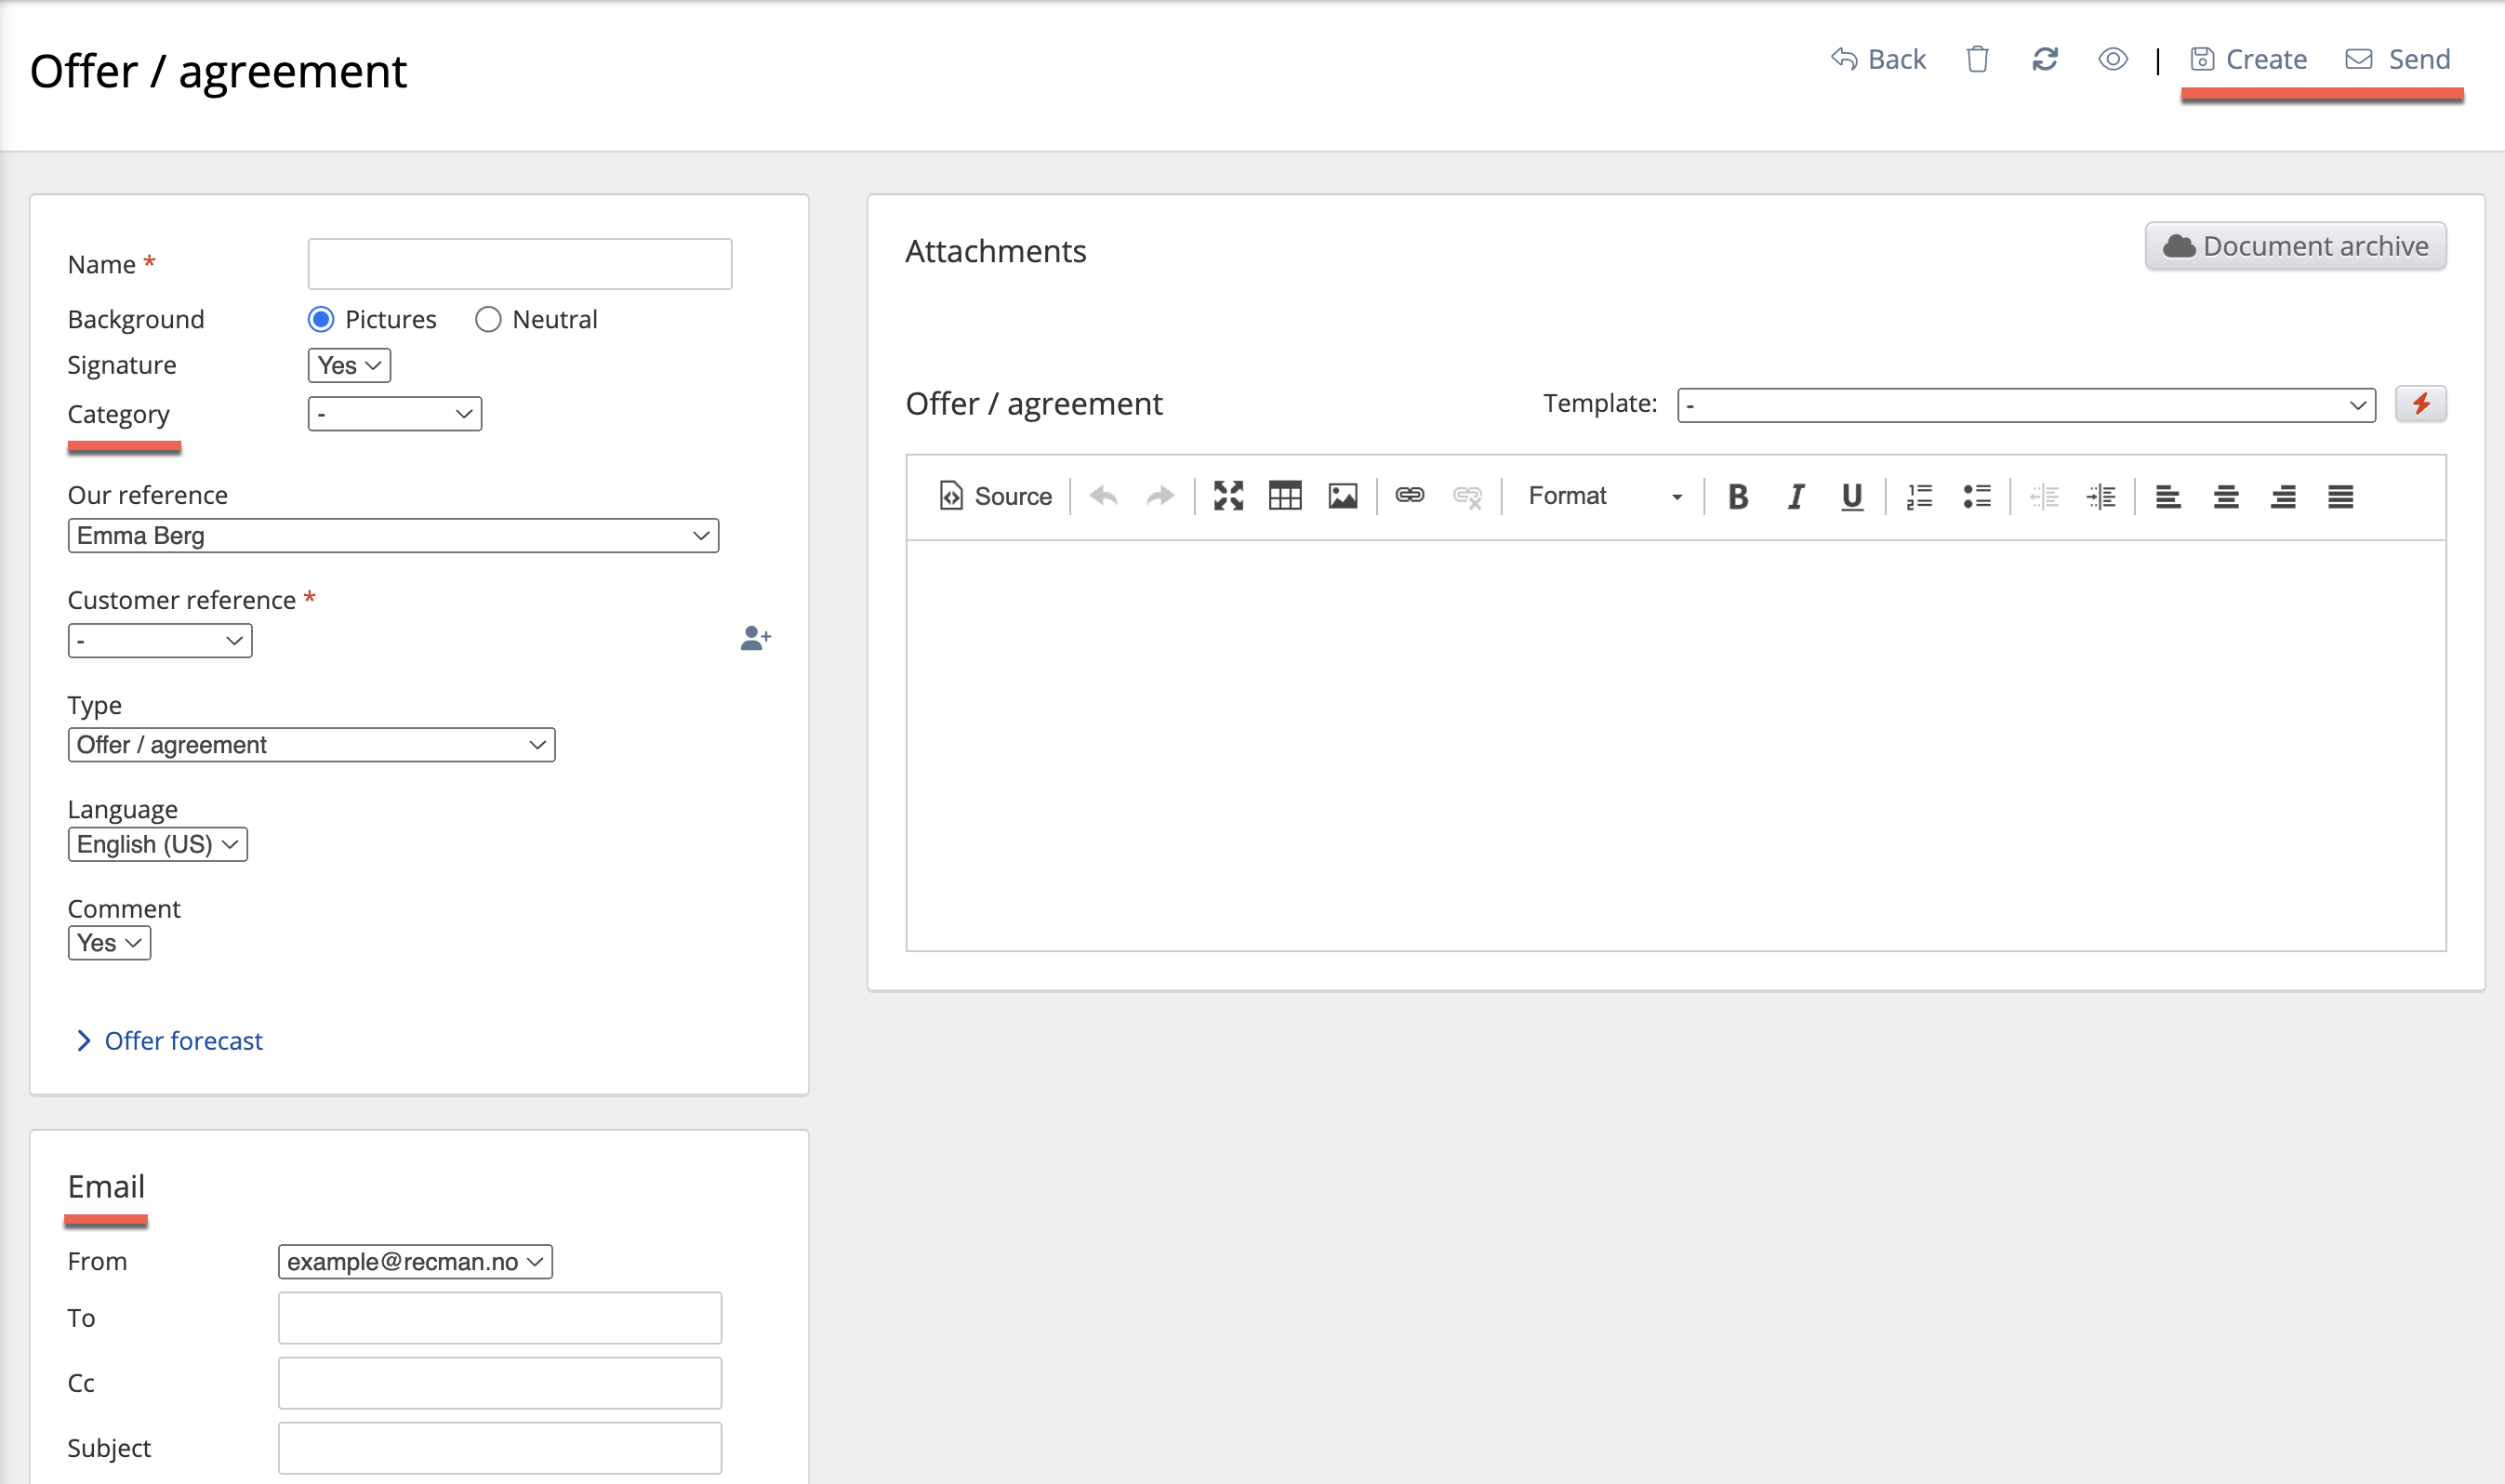This screenshot has width=2505, height=1484.
Task: Click the red lightning template icon
Action: point(2420,404)
